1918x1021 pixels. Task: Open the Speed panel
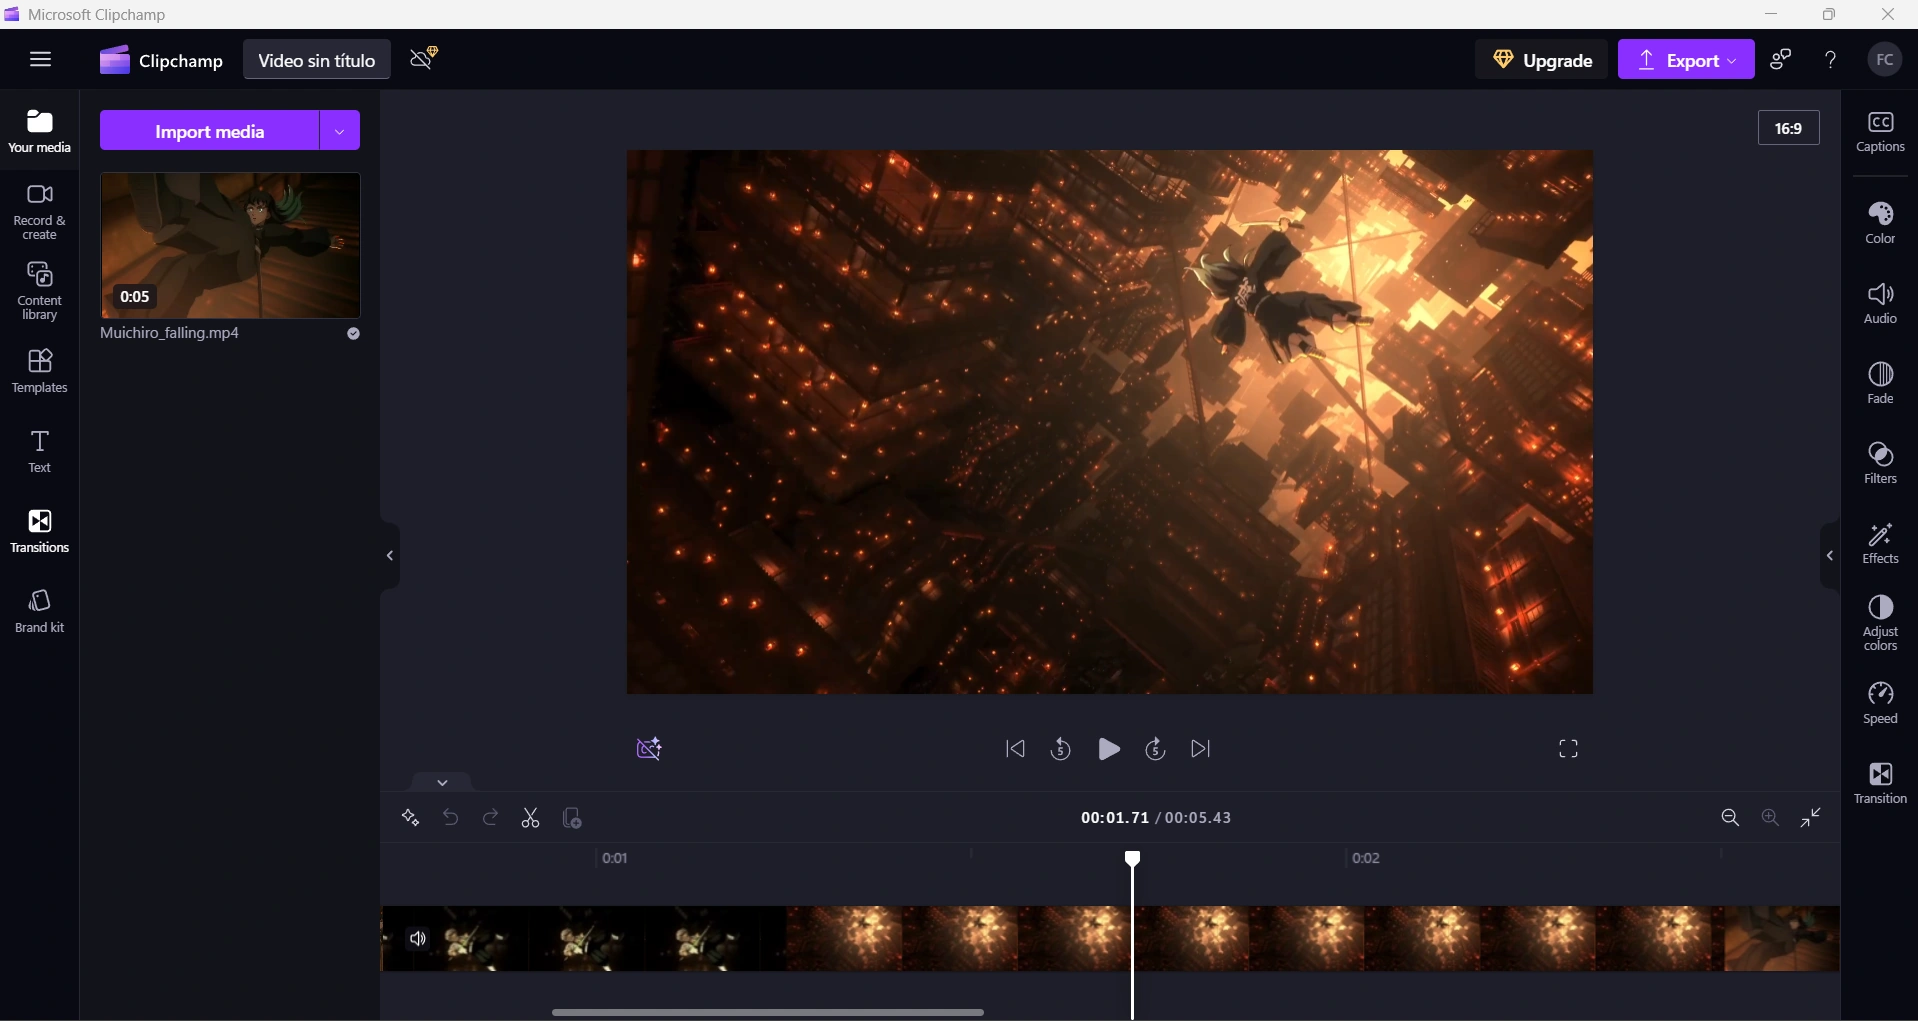coord(1880,703)
